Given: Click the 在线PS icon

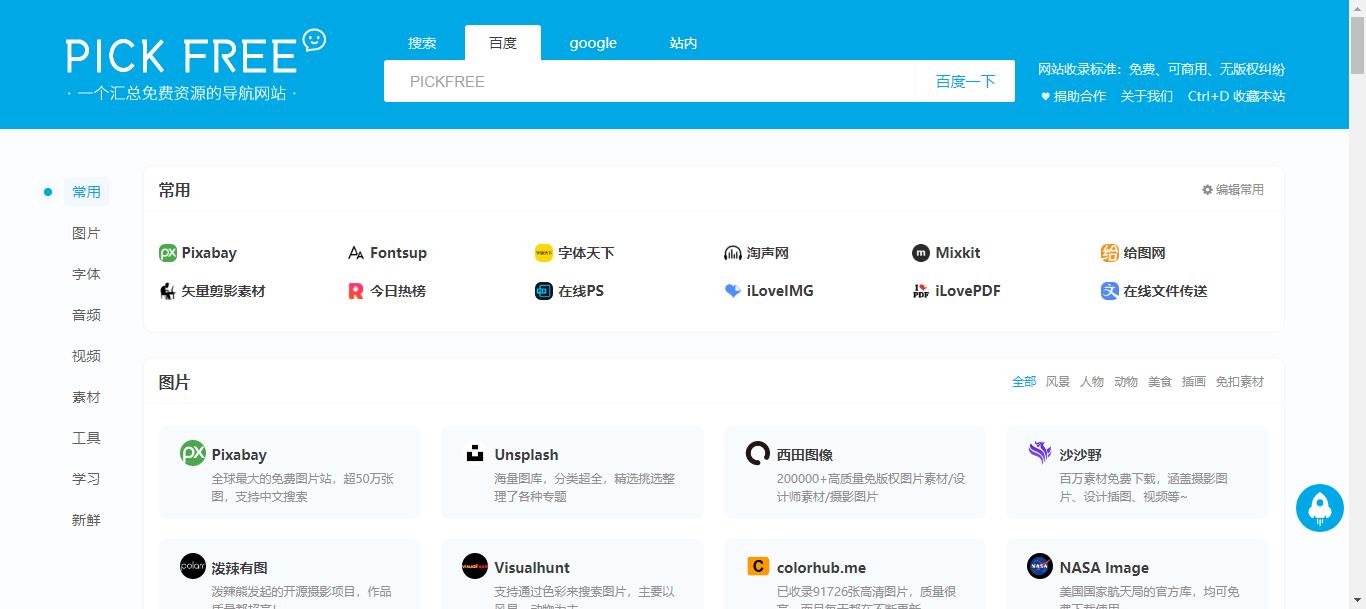Looking at the screenshot, I should pos(544,291).
